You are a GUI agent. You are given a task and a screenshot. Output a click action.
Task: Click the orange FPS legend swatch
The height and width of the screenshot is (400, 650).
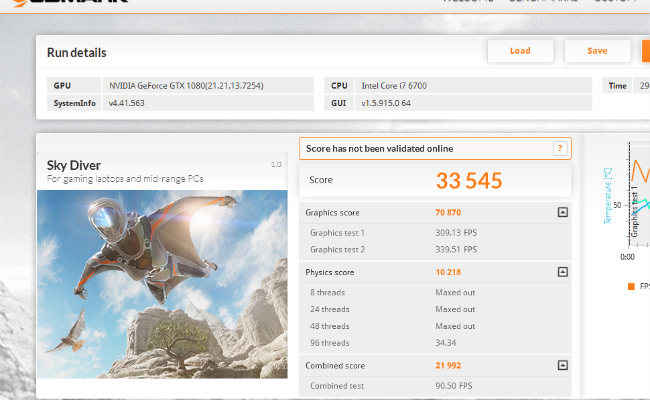tap(631, 286)
